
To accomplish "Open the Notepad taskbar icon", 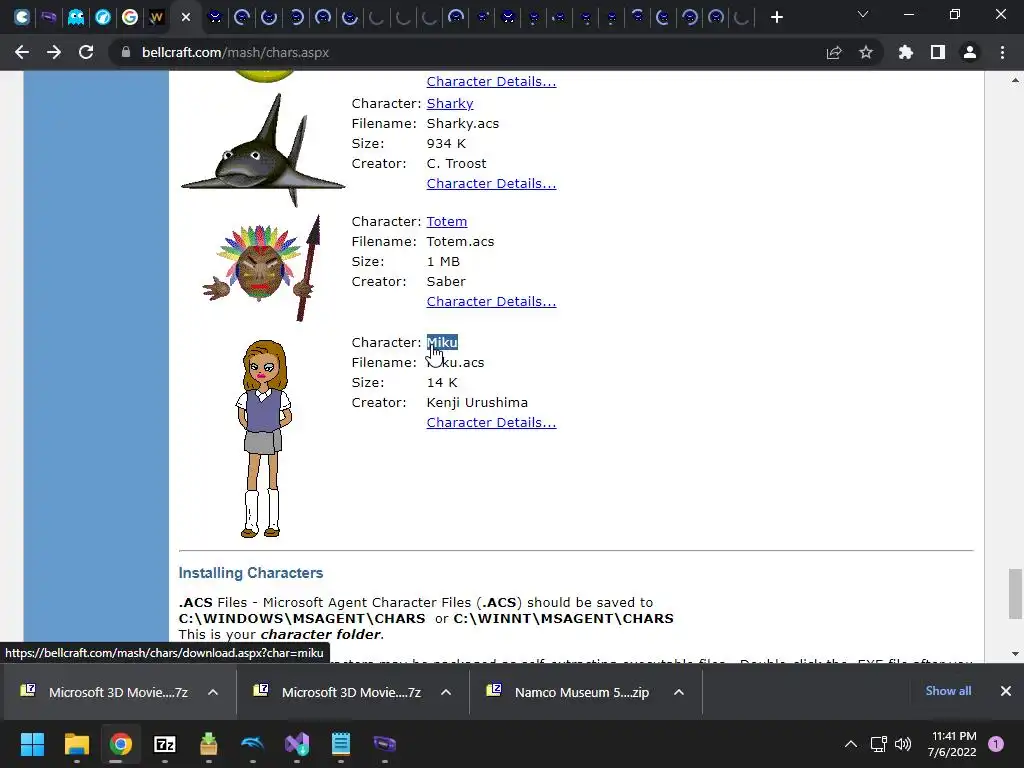I will pos(341,744).
